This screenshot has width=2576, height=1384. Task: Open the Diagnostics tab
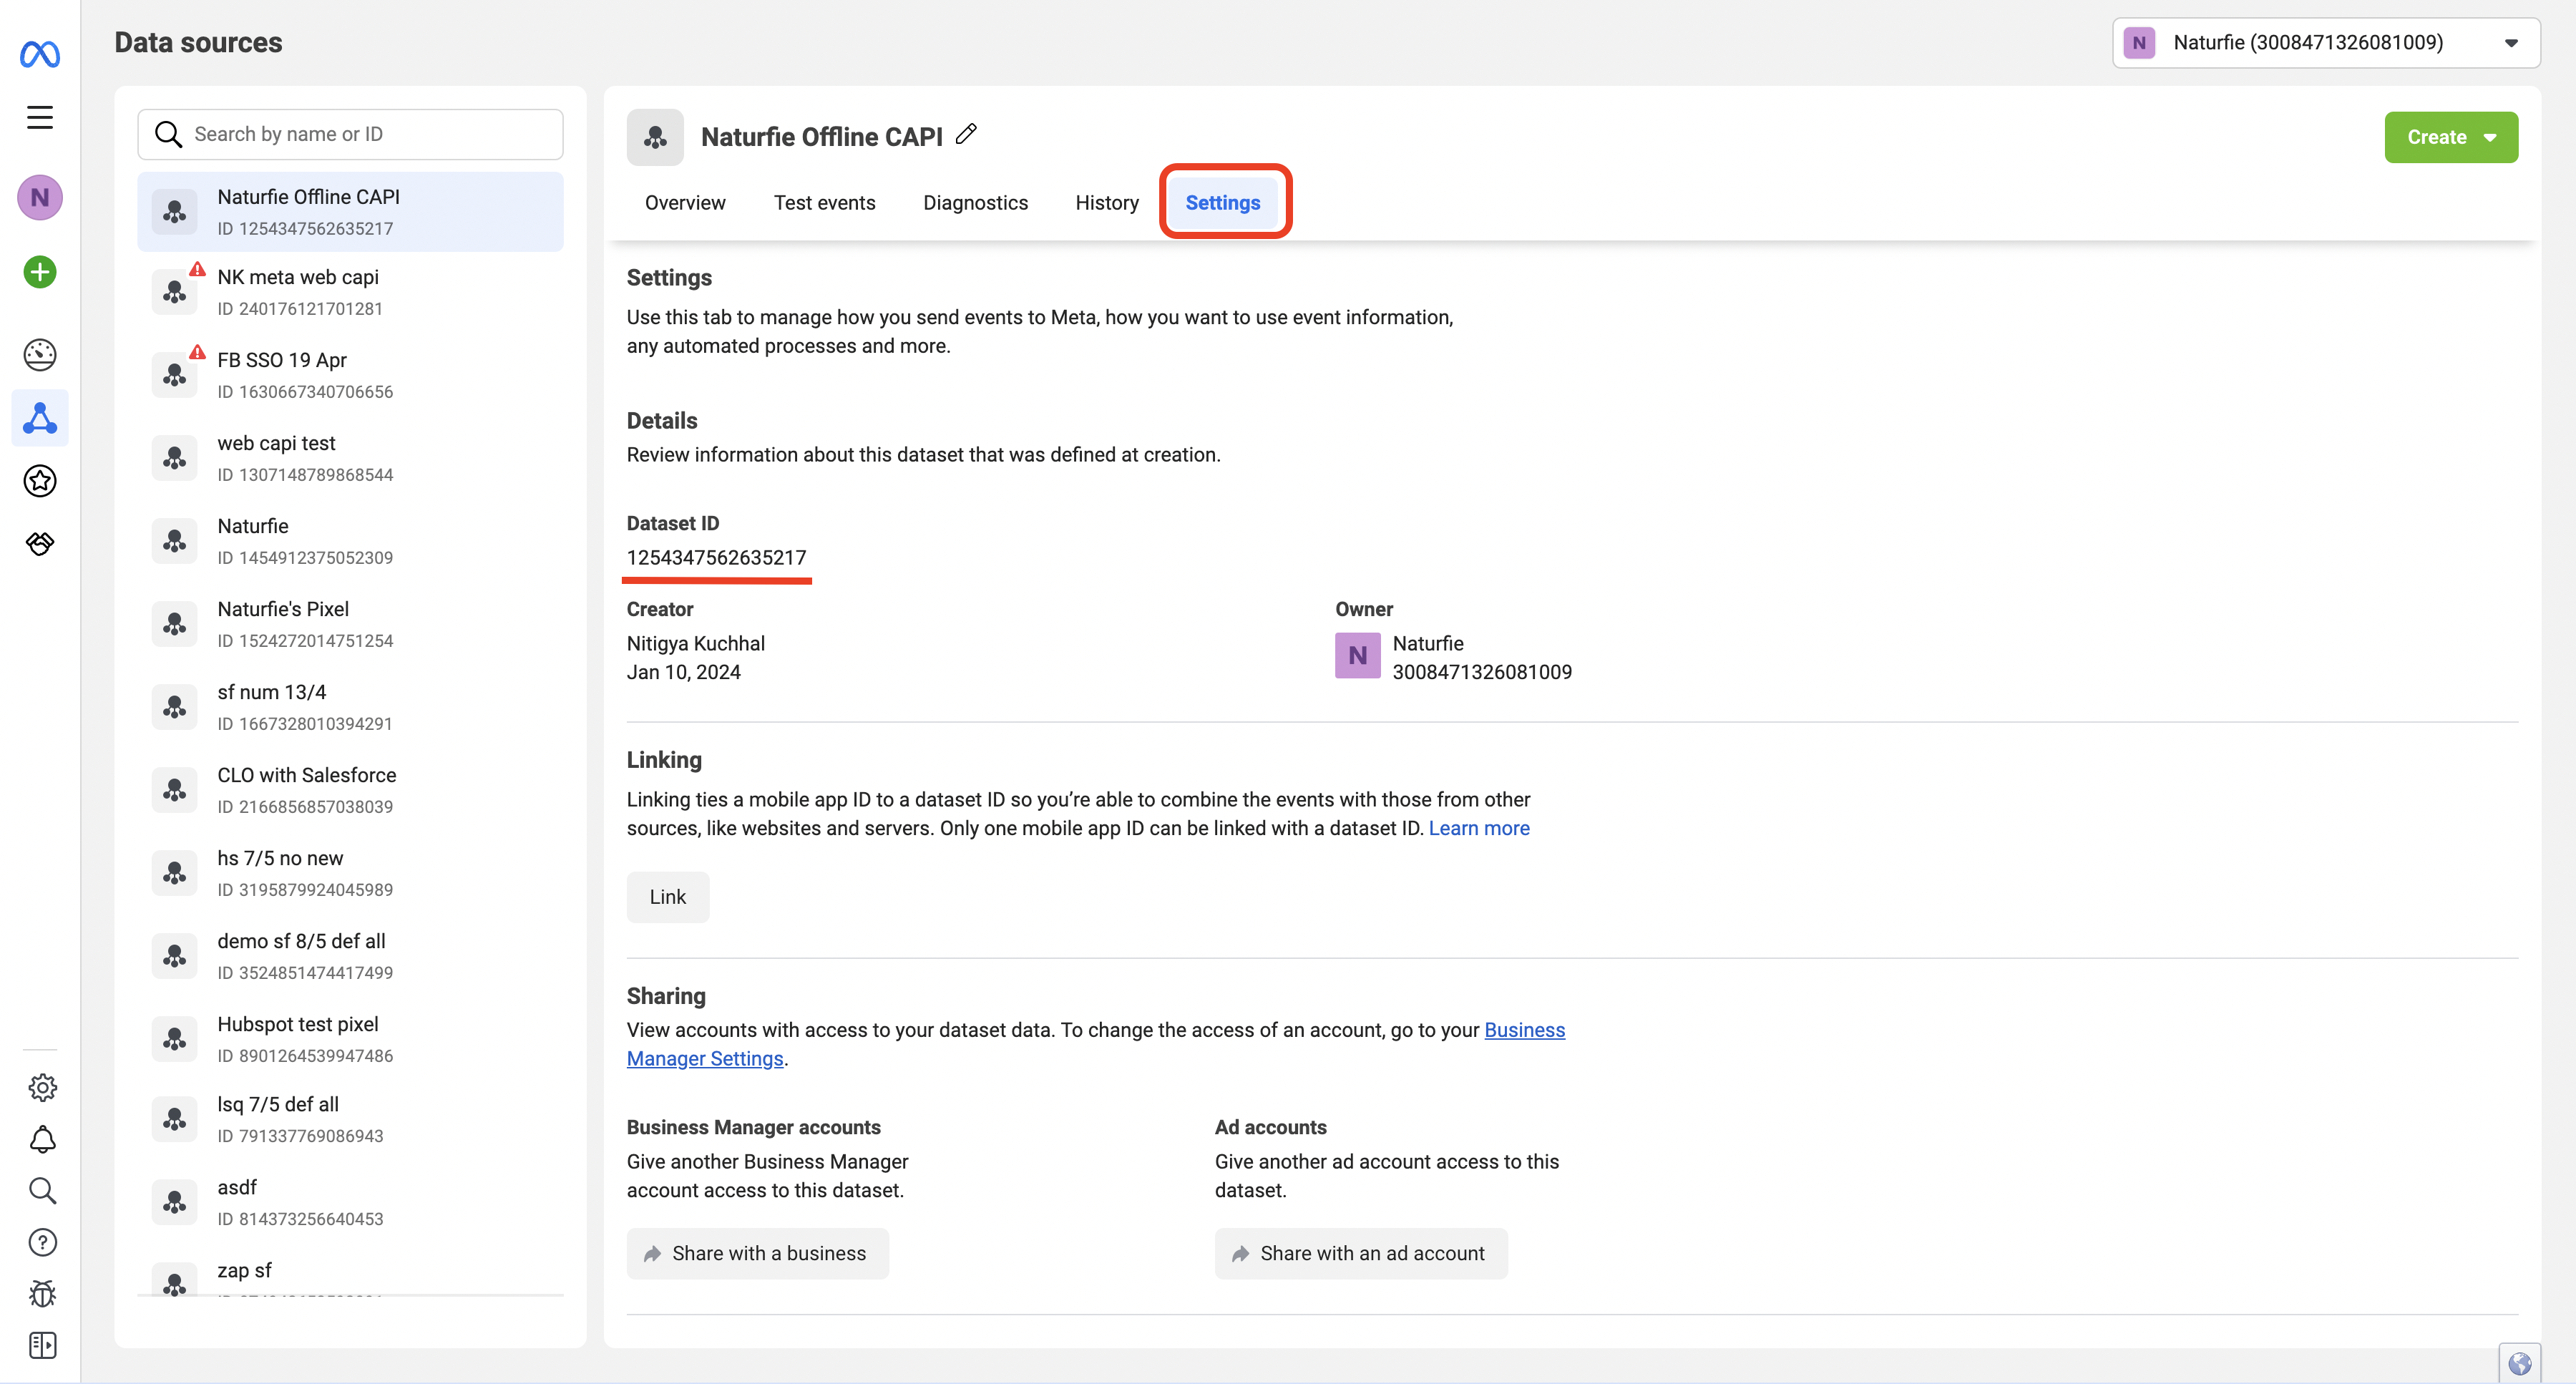(x=975, y=203)
